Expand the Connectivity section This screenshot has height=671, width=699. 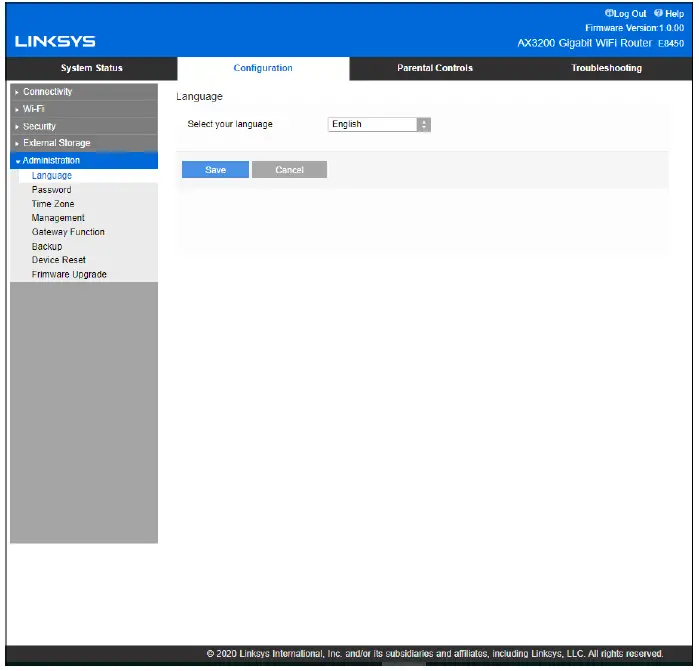coord(84,92)
